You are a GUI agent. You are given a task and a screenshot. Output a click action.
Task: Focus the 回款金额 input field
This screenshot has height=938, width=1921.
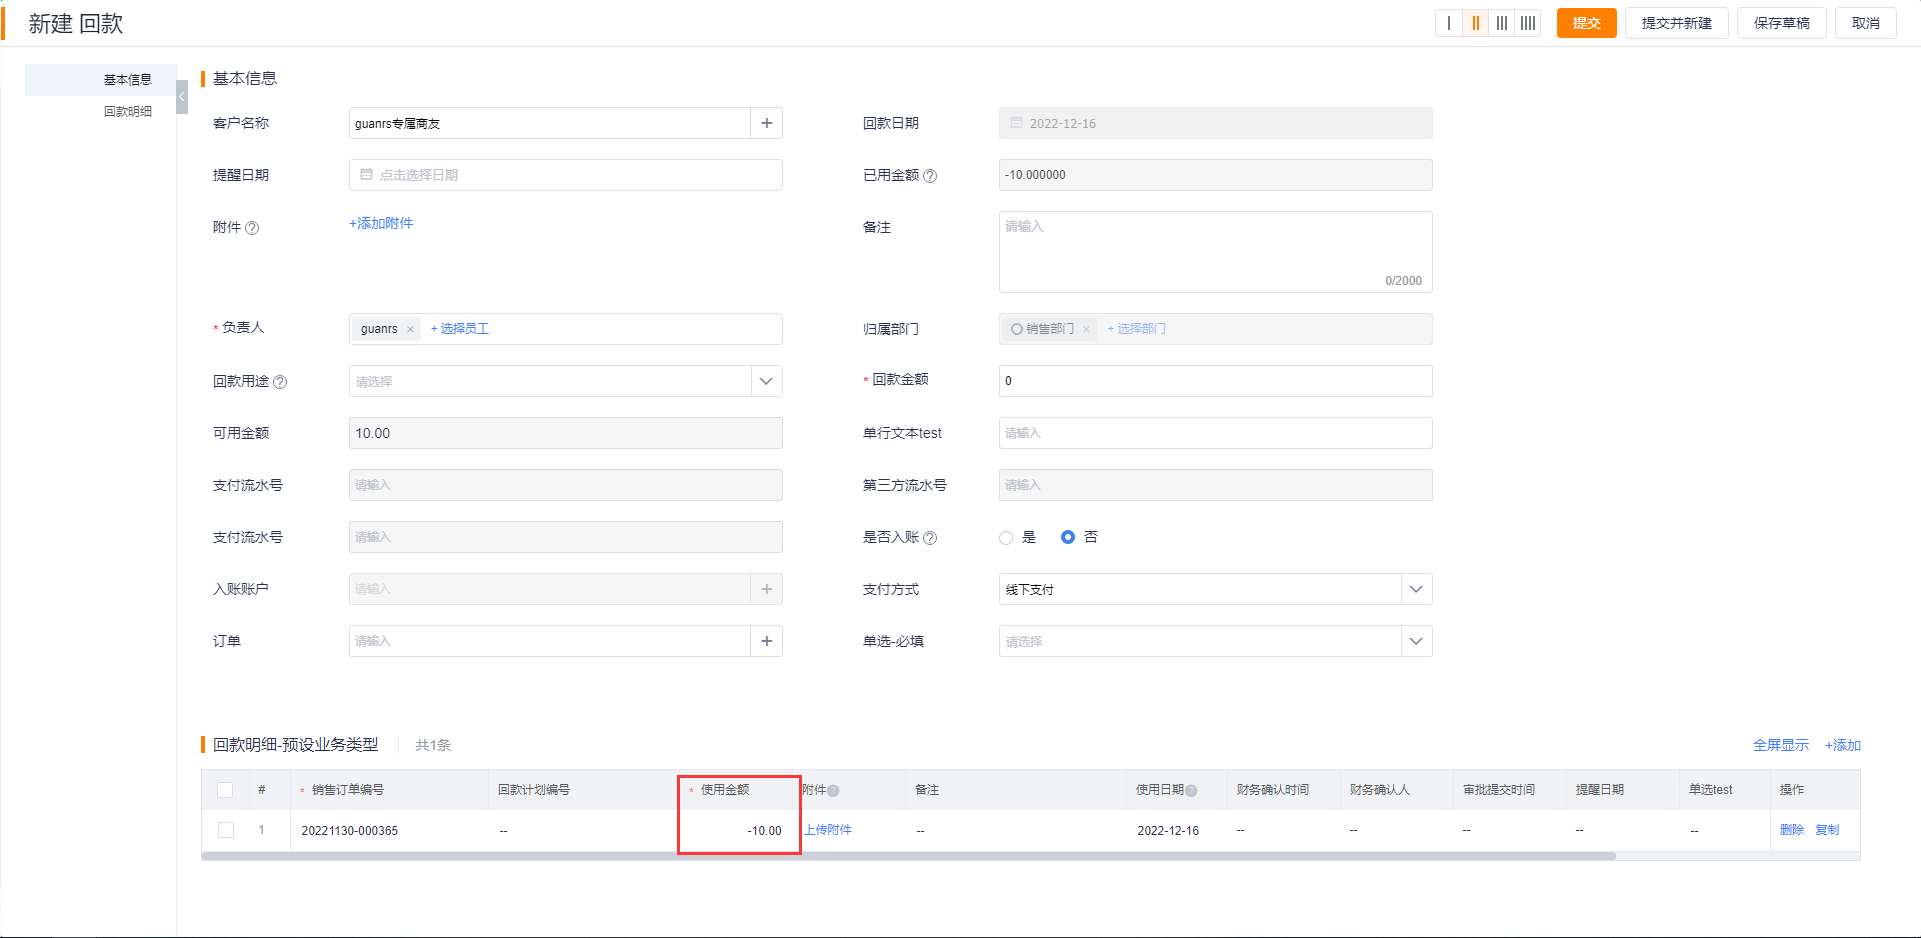pos(1215,381)
